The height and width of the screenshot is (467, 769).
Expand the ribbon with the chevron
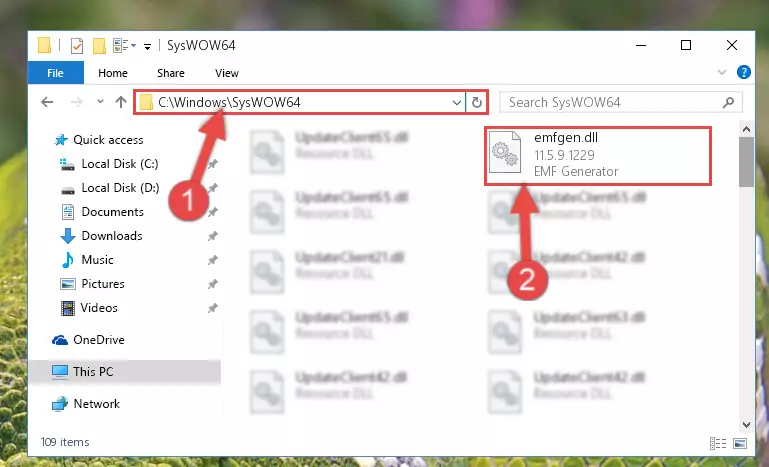[722, 73]
